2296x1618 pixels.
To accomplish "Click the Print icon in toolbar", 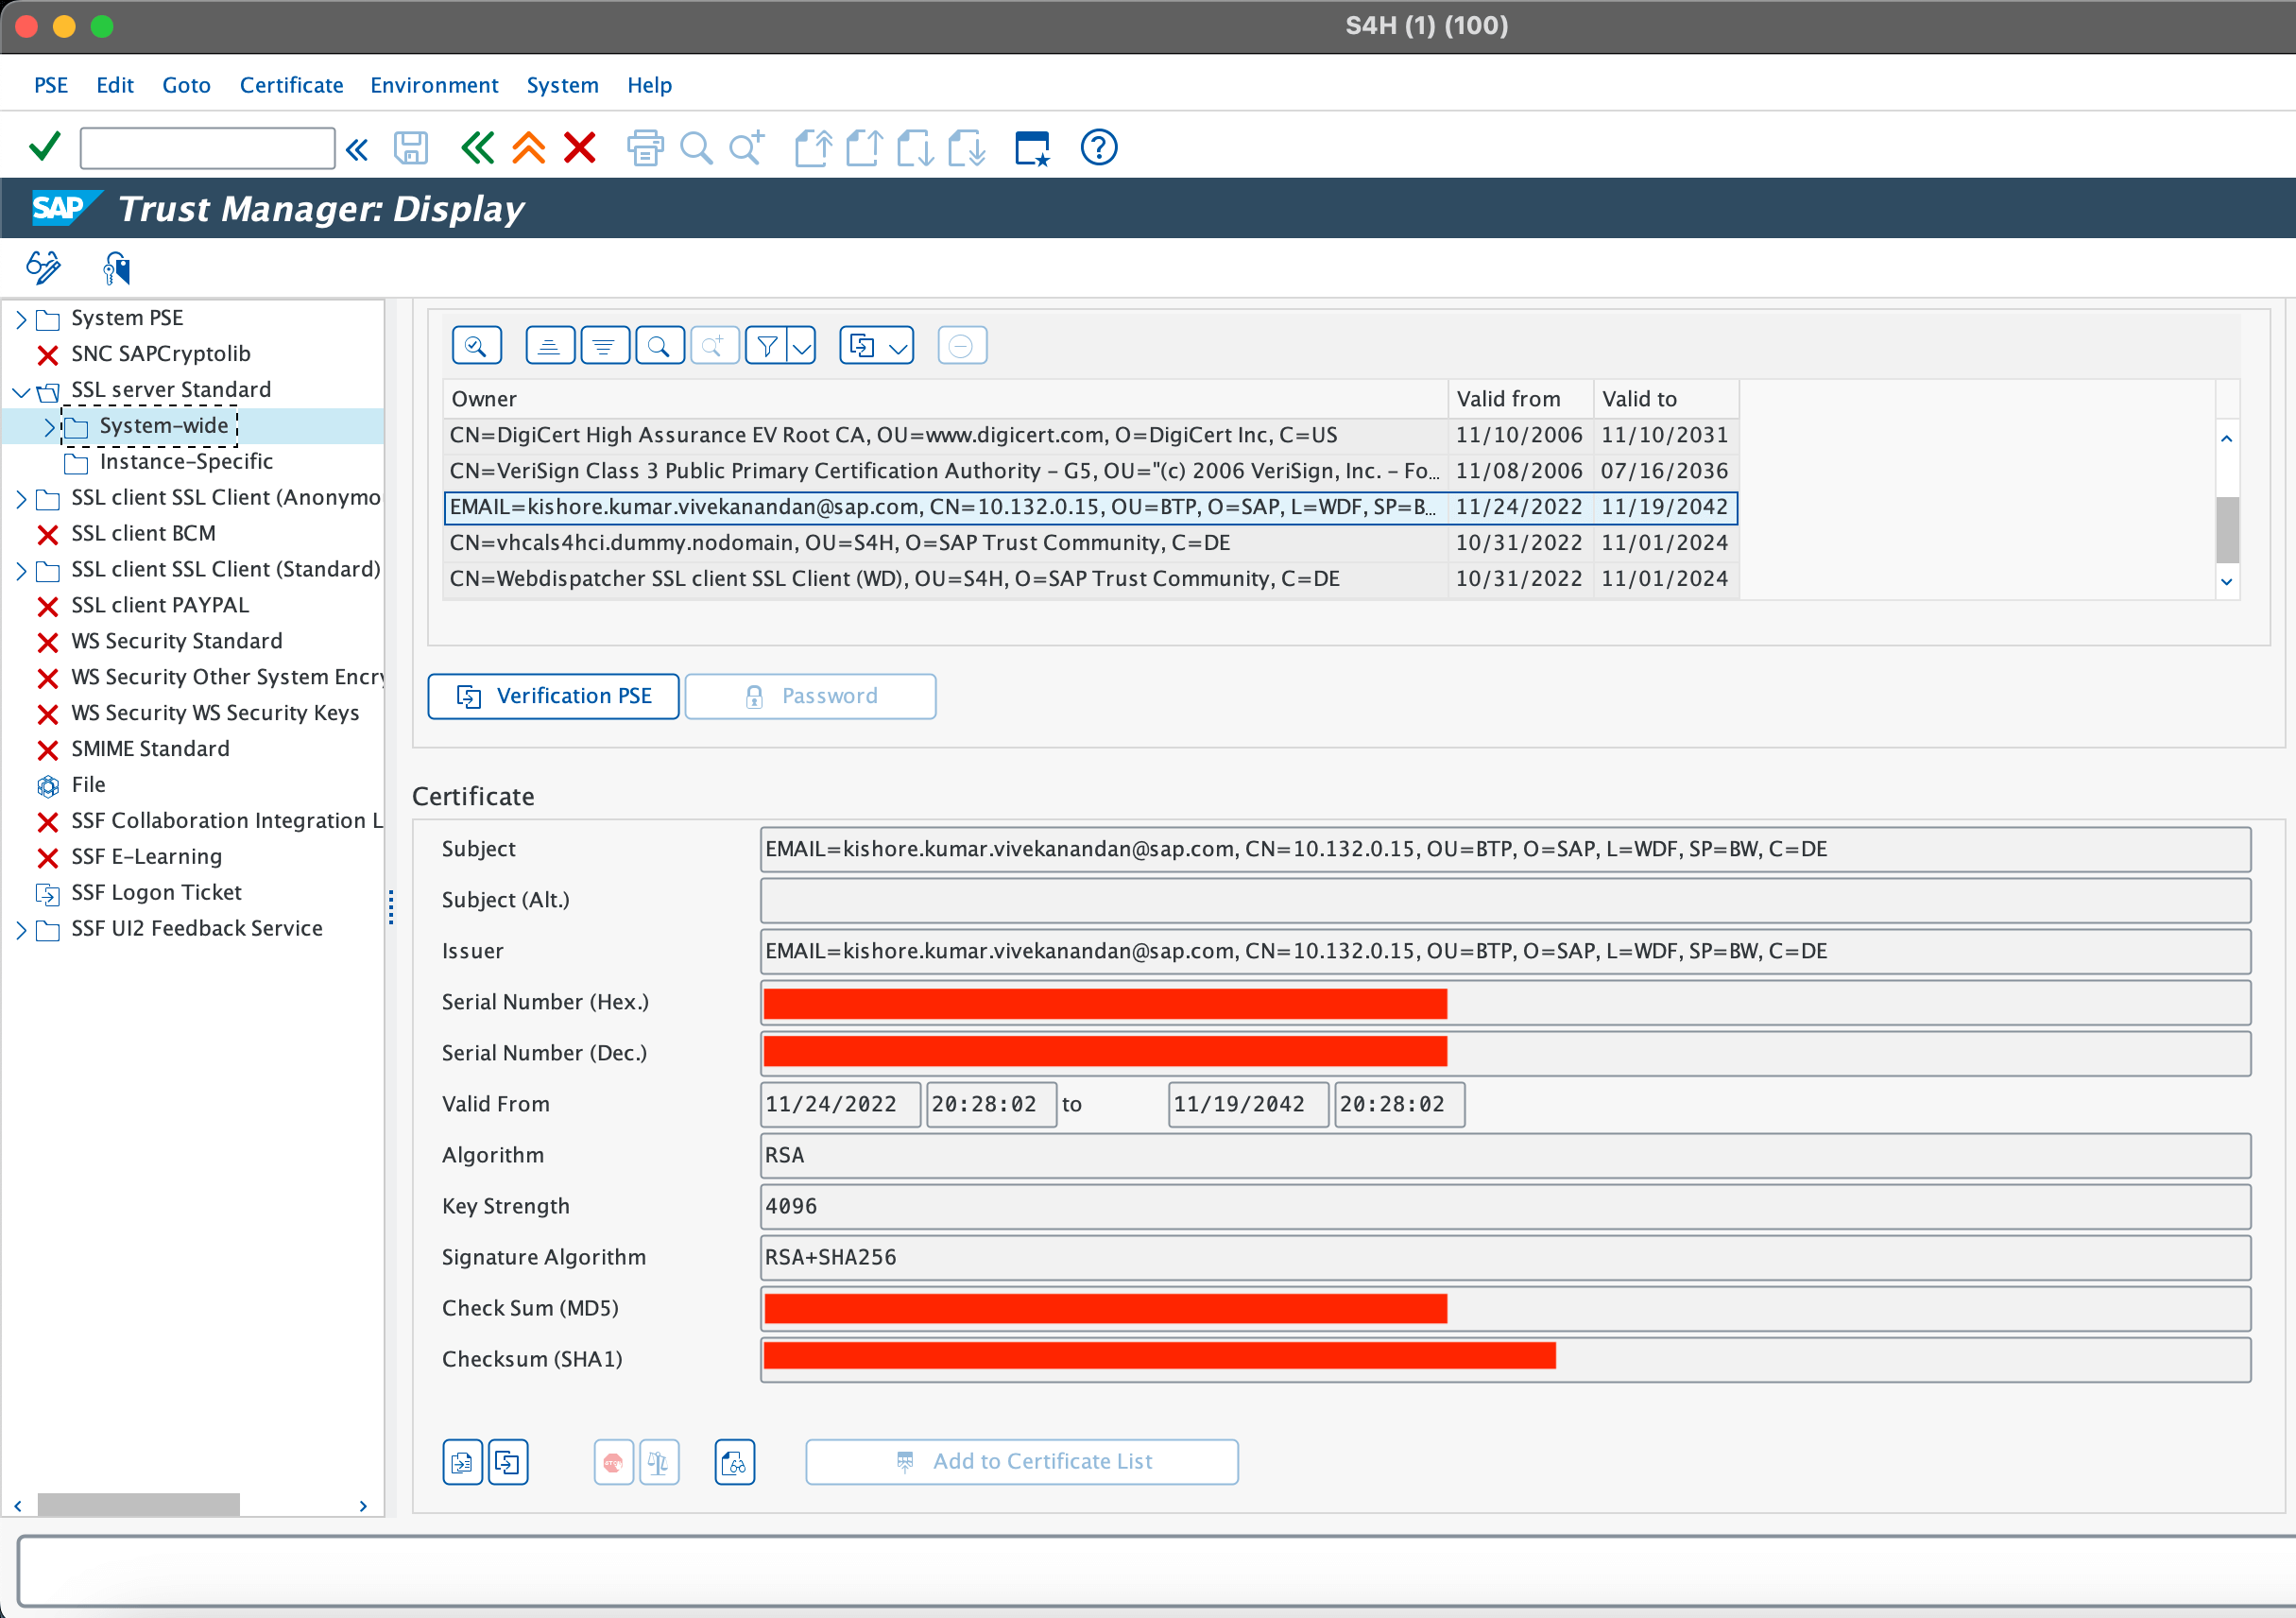I will click(645, 148).
